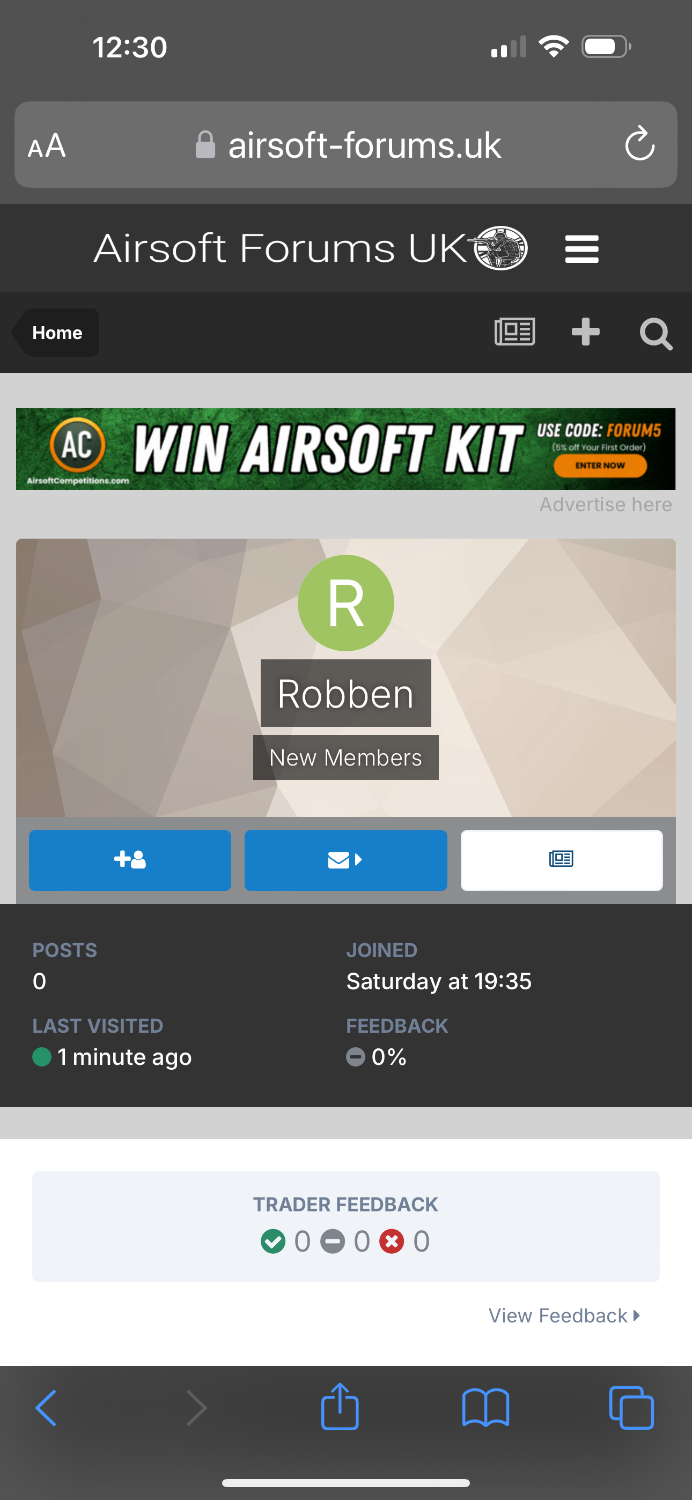Tap the search magnifier icon
The width and height of the screenshot is (692, 1500).
(x=656, y=333)
